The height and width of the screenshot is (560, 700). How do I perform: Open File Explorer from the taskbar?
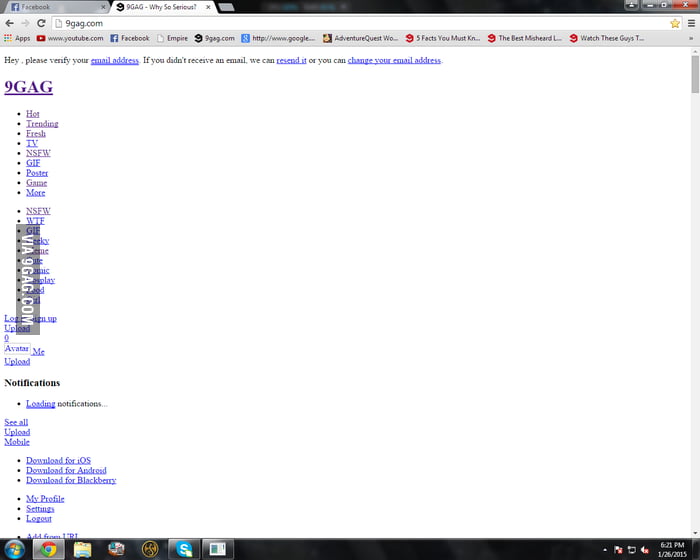[x=82, y=549]
